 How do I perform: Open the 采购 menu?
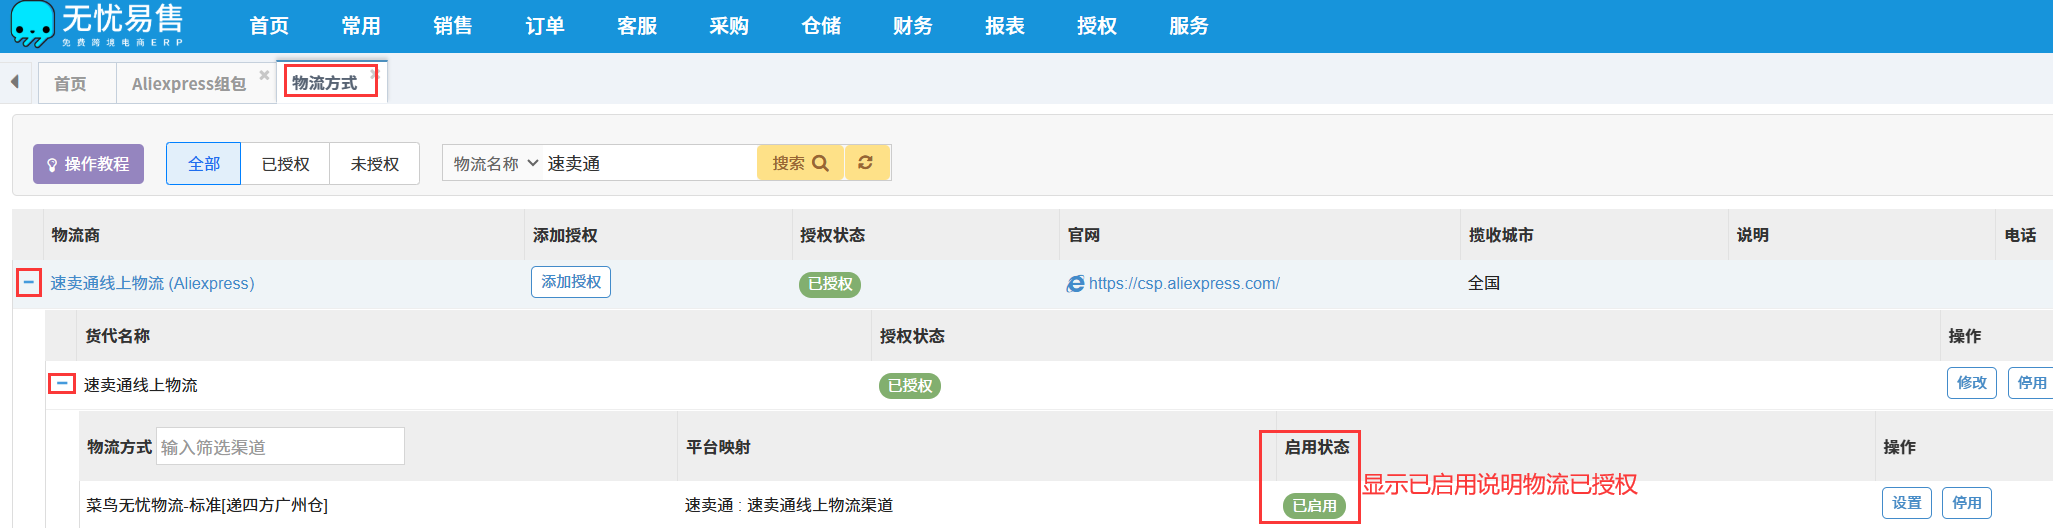tap(729, 26)
